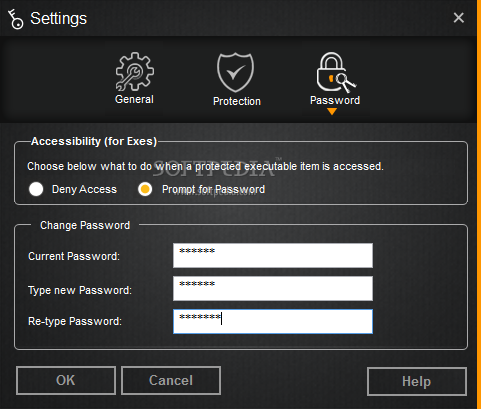The image size is (481, 409).
Task: Select the Deny Access radio button
Action: 36,189
